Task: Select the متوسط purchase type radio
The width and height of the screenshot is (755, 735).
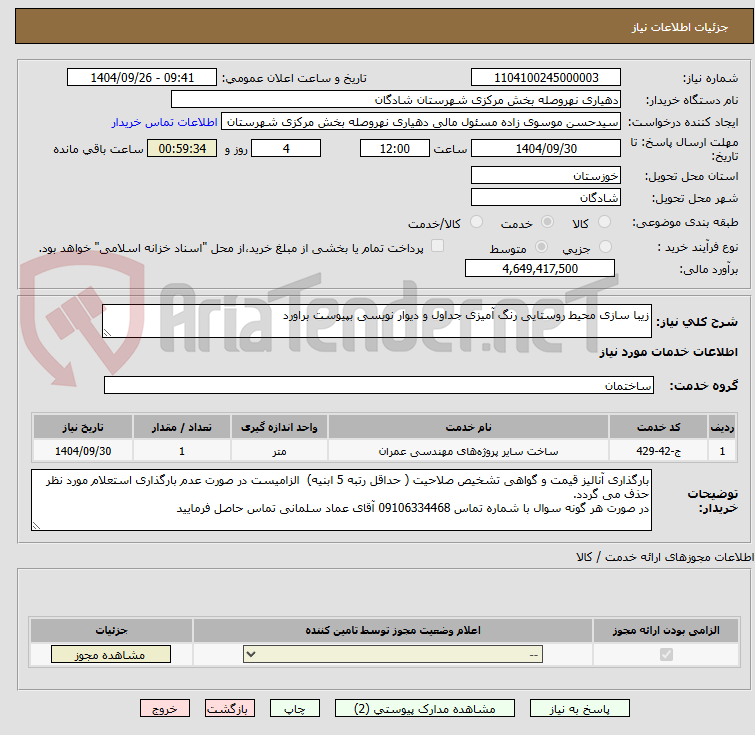Action: [x=541, y=247]
